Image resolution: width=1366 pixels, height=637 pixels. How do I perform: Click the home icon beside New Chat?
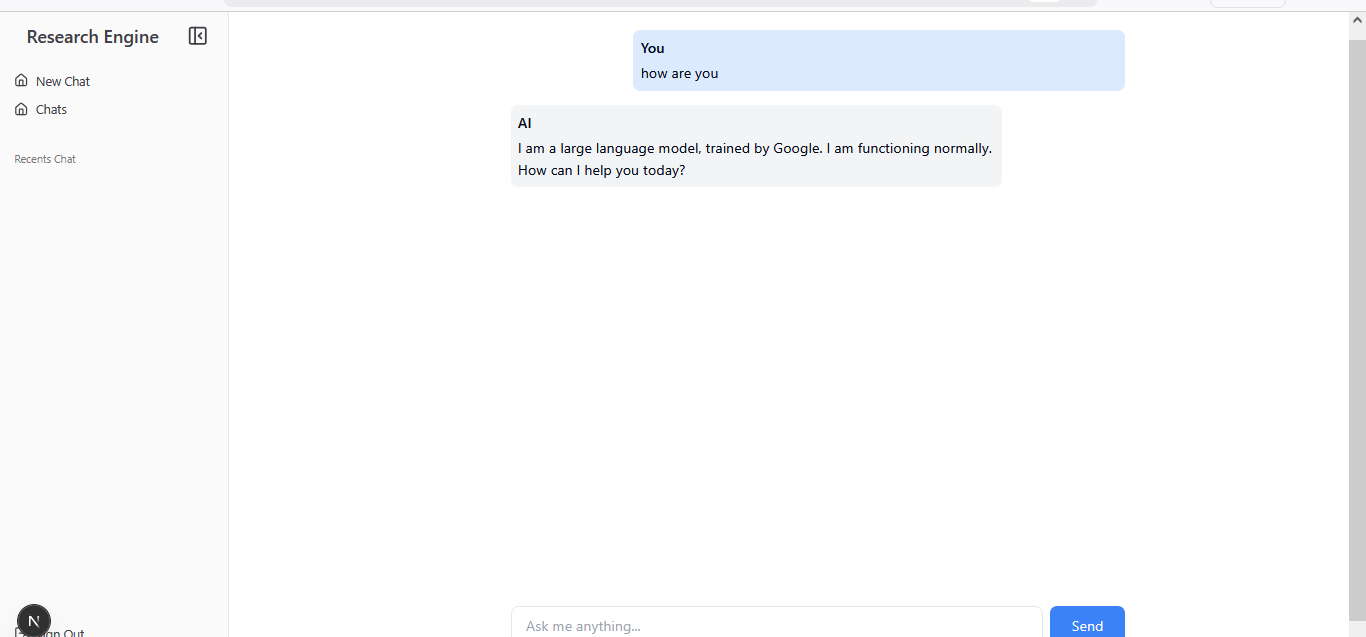(21, 81)
